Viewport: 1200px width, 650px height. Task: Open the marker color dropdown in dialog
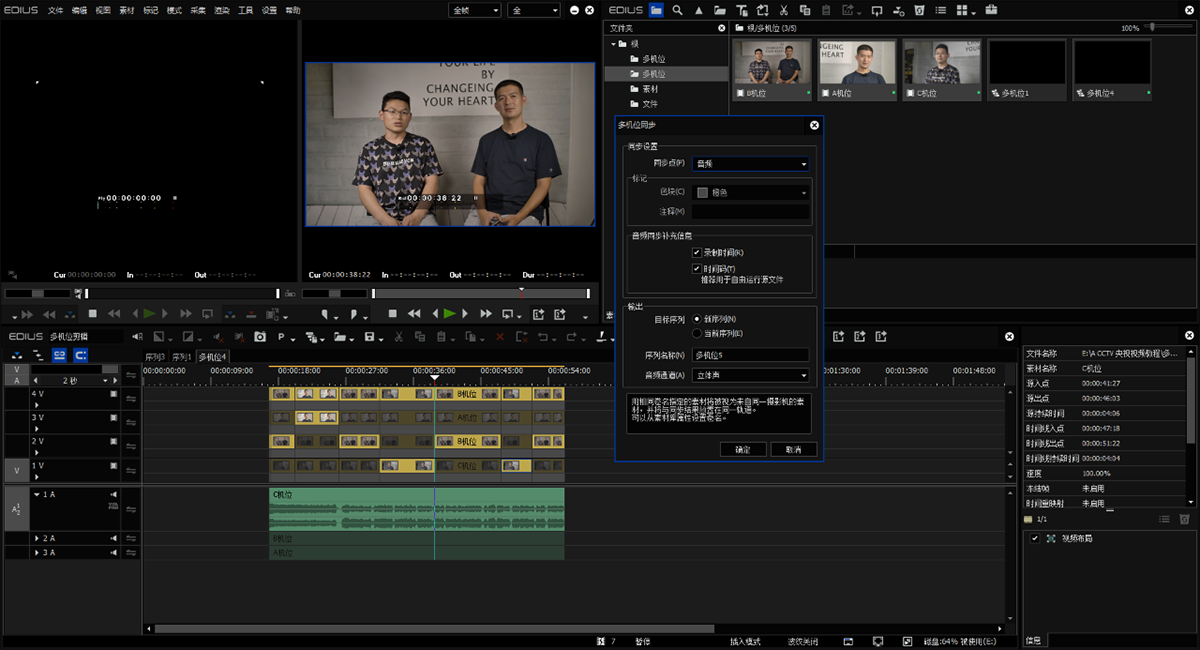(750, 192)
